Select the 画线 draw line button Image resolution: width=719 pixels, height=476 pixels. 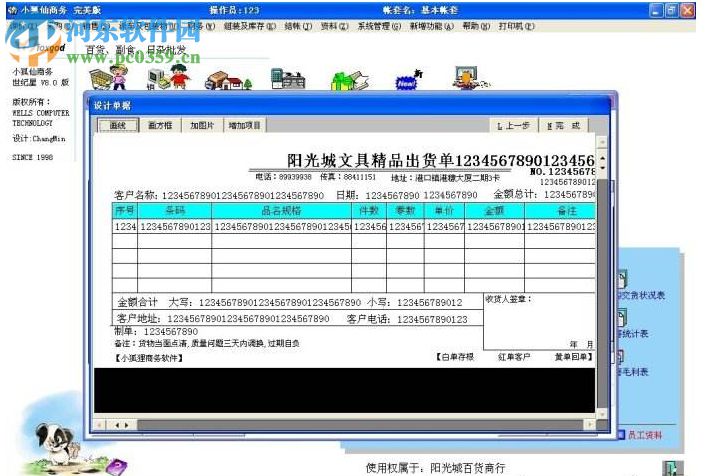pyautogui.click(x=118, y=125)
